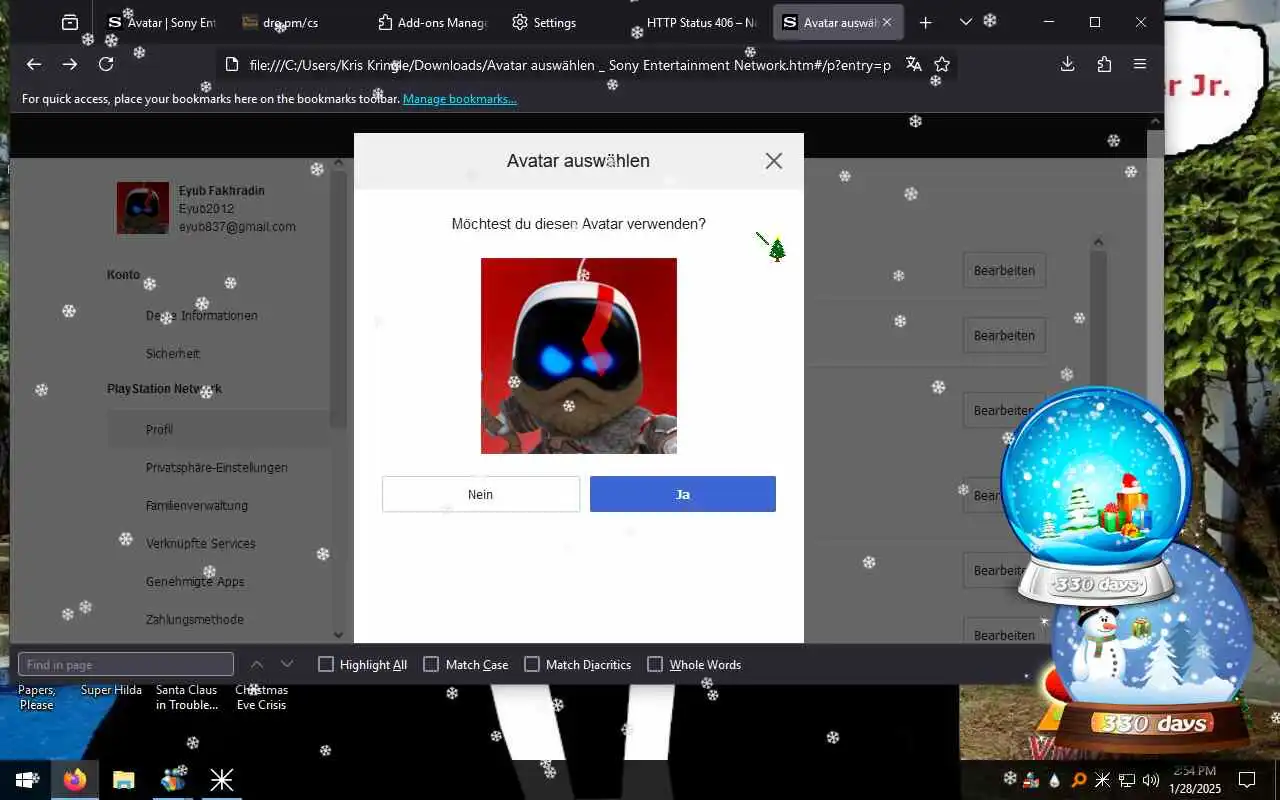Click the Firefox icon in the taskbar
Image resolution: width=1280 pixels, height=800 pixels.
(x=75, y=780)
